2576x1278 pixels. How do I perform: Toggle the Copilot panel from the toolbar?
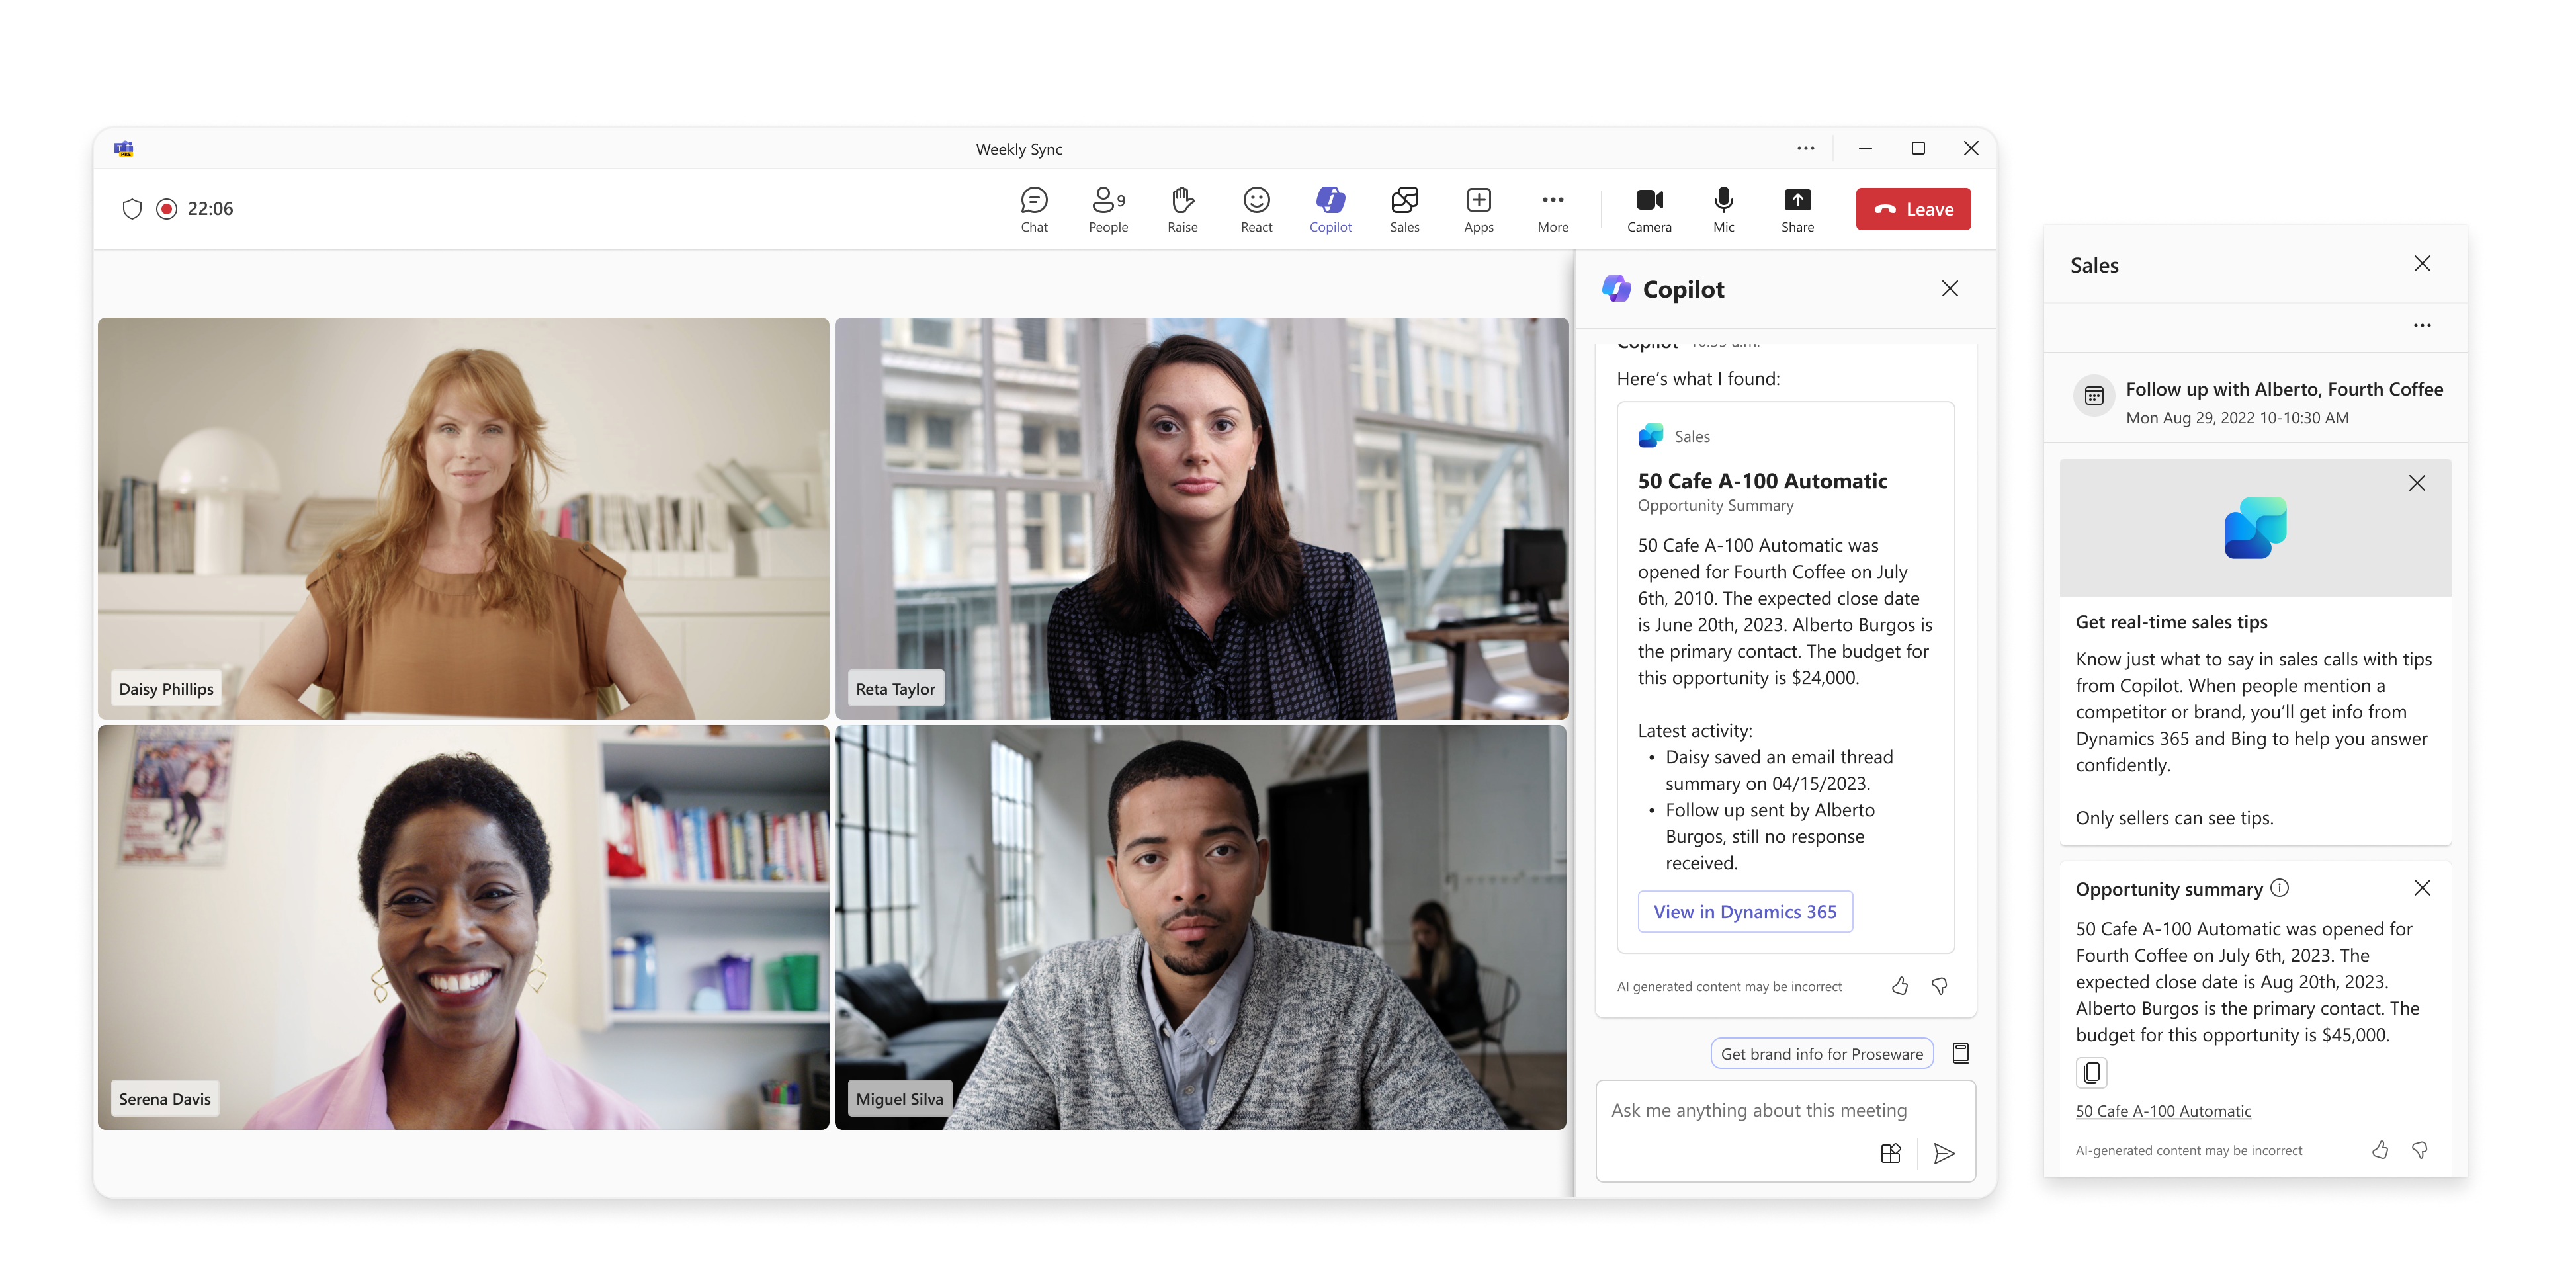tap(1330, 209)
